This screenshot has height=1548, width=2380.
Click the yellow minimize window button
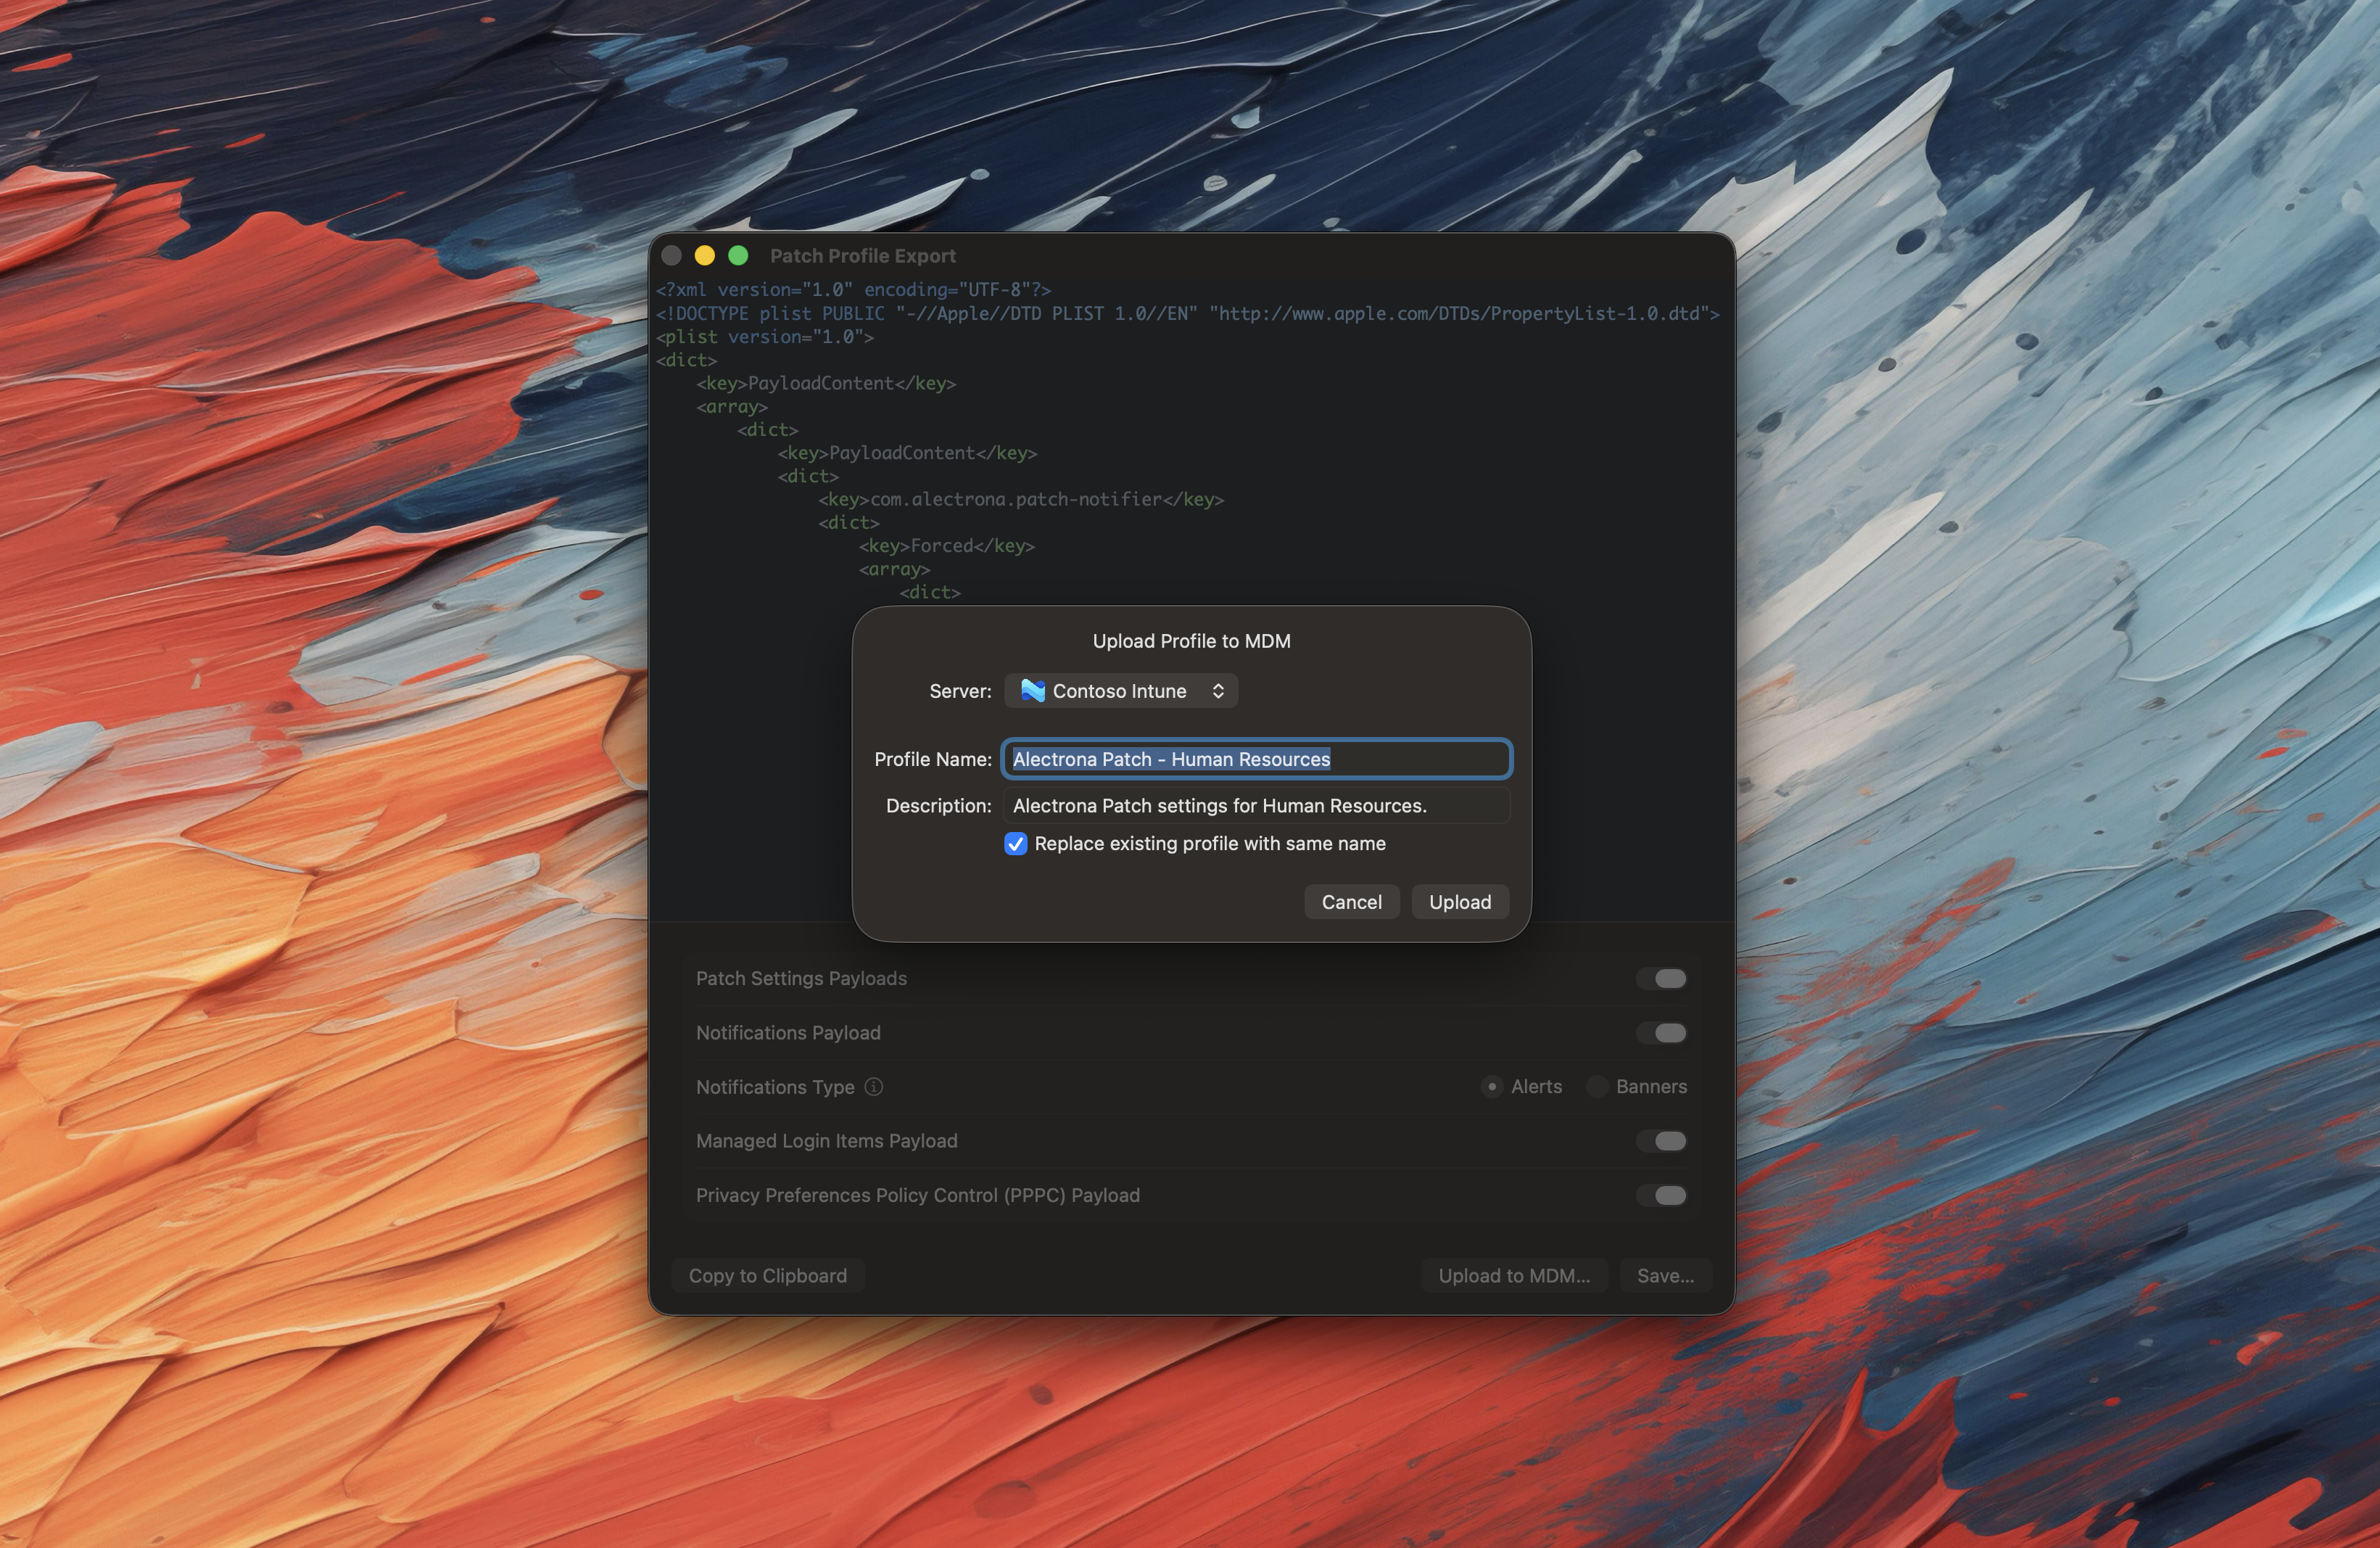pos(704,256)
